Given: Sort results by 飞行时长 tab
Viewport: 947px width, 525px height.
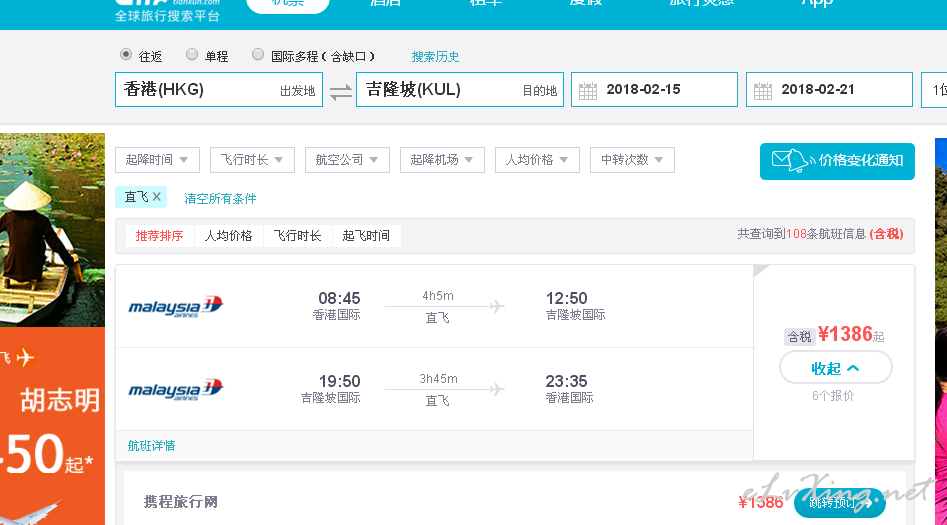Looking at the screenshot, I should pyautogui.click(x=297, y=236).
